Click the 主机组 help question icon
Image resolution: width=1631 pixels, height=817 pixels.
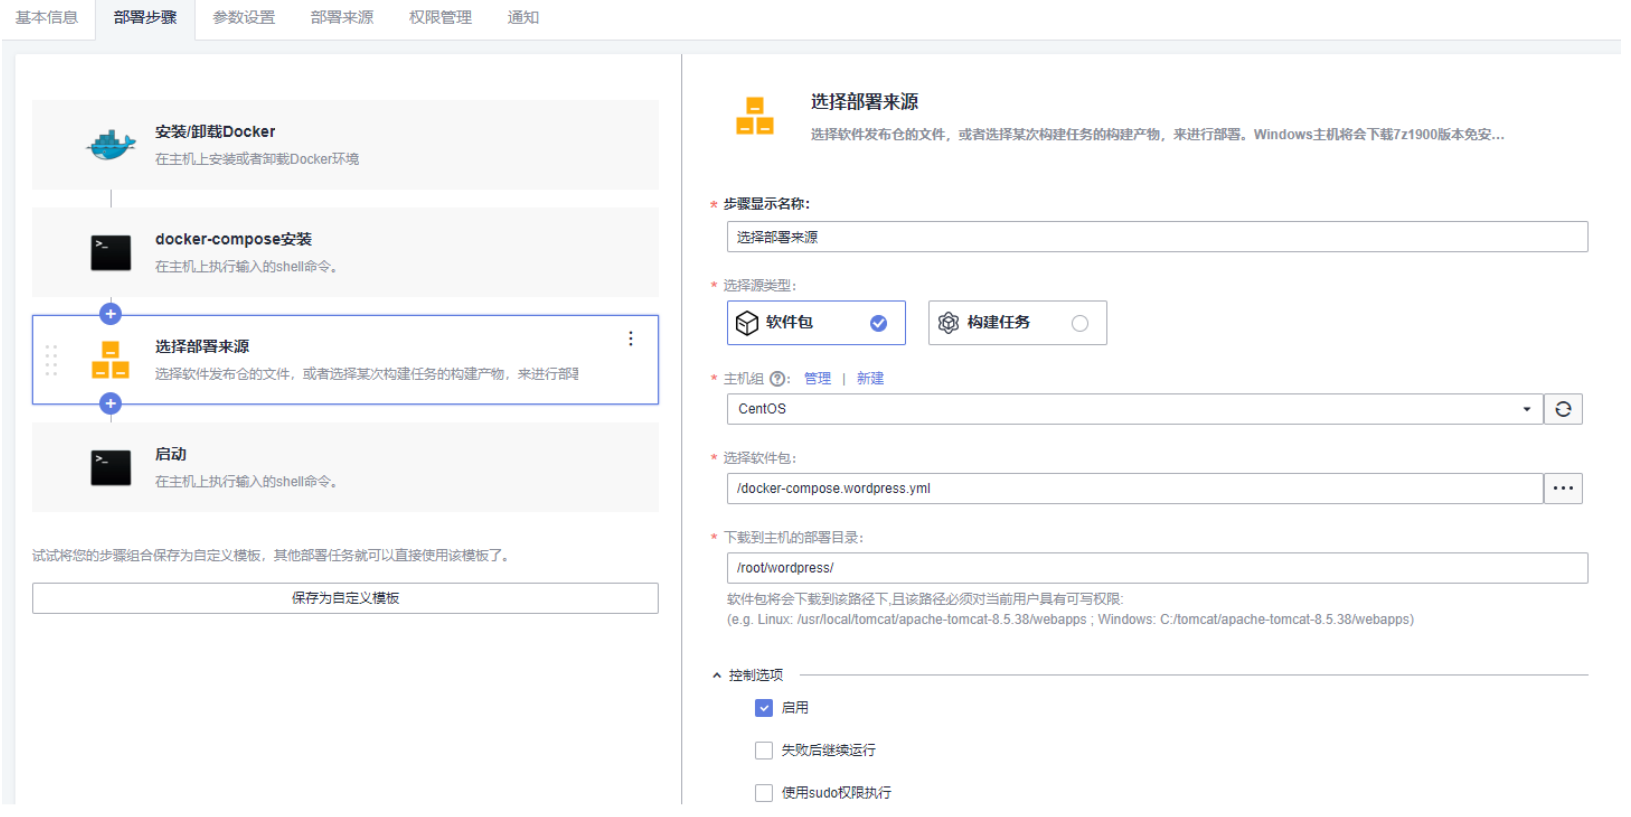pos(778,379)
